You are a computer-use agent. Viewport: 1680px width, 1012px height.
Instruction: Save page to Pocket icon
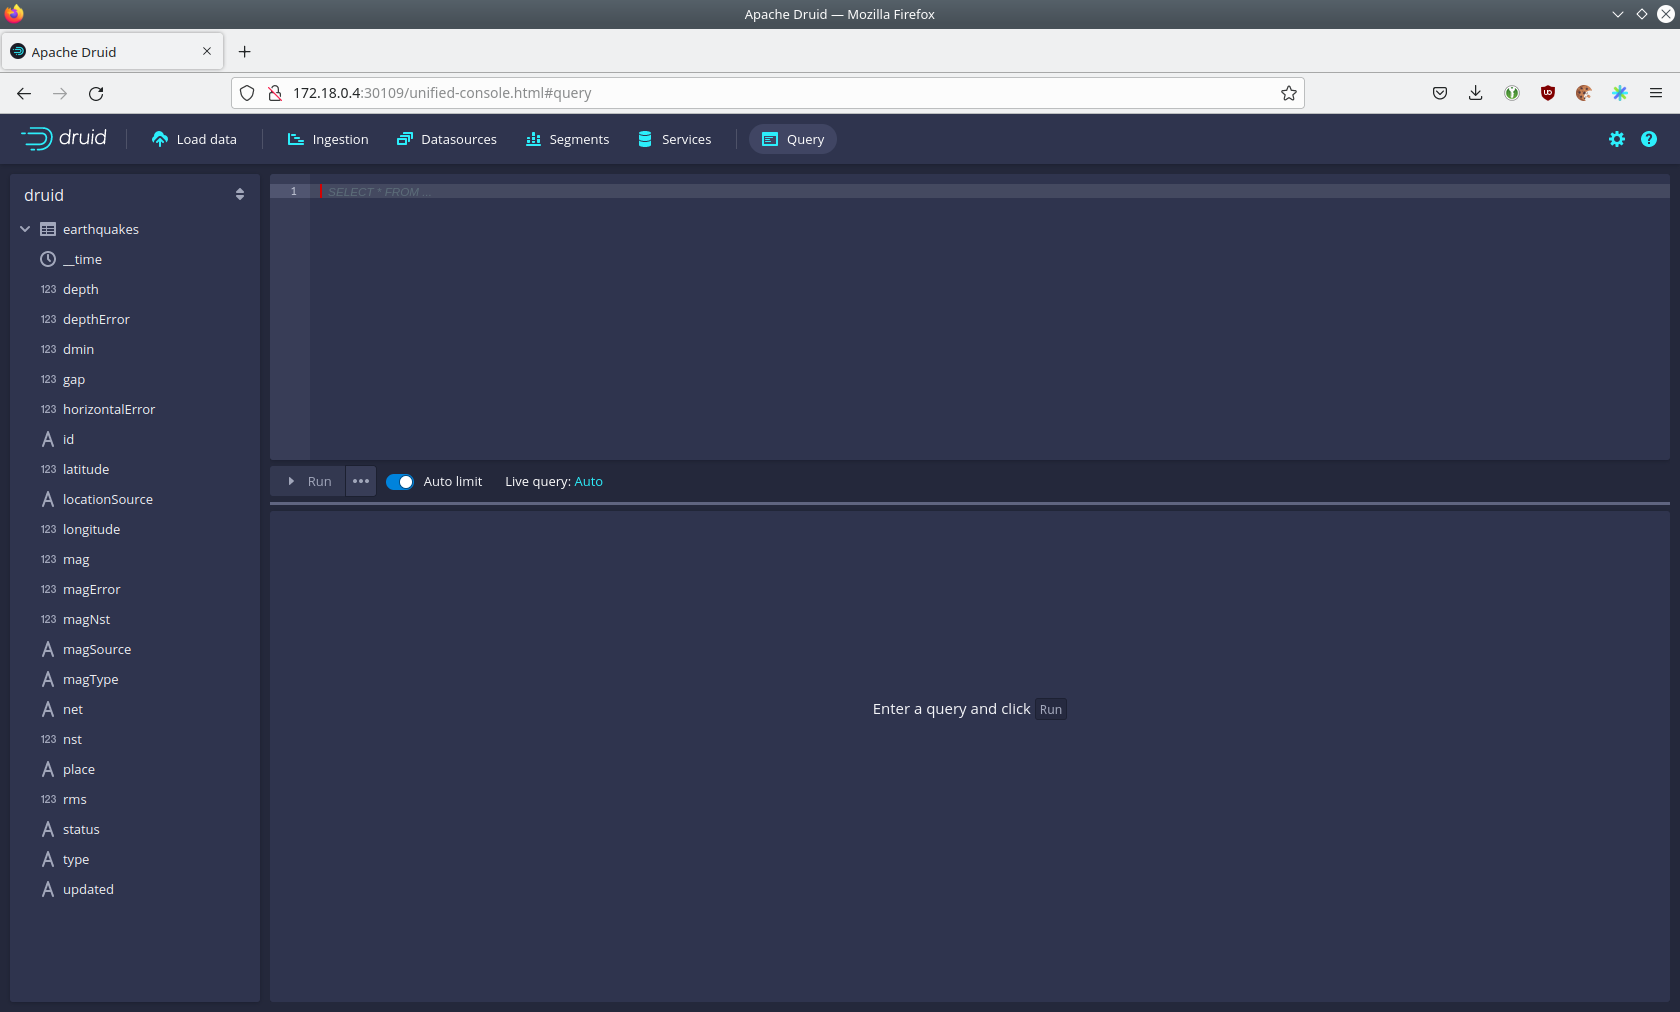pos(1439,93)
